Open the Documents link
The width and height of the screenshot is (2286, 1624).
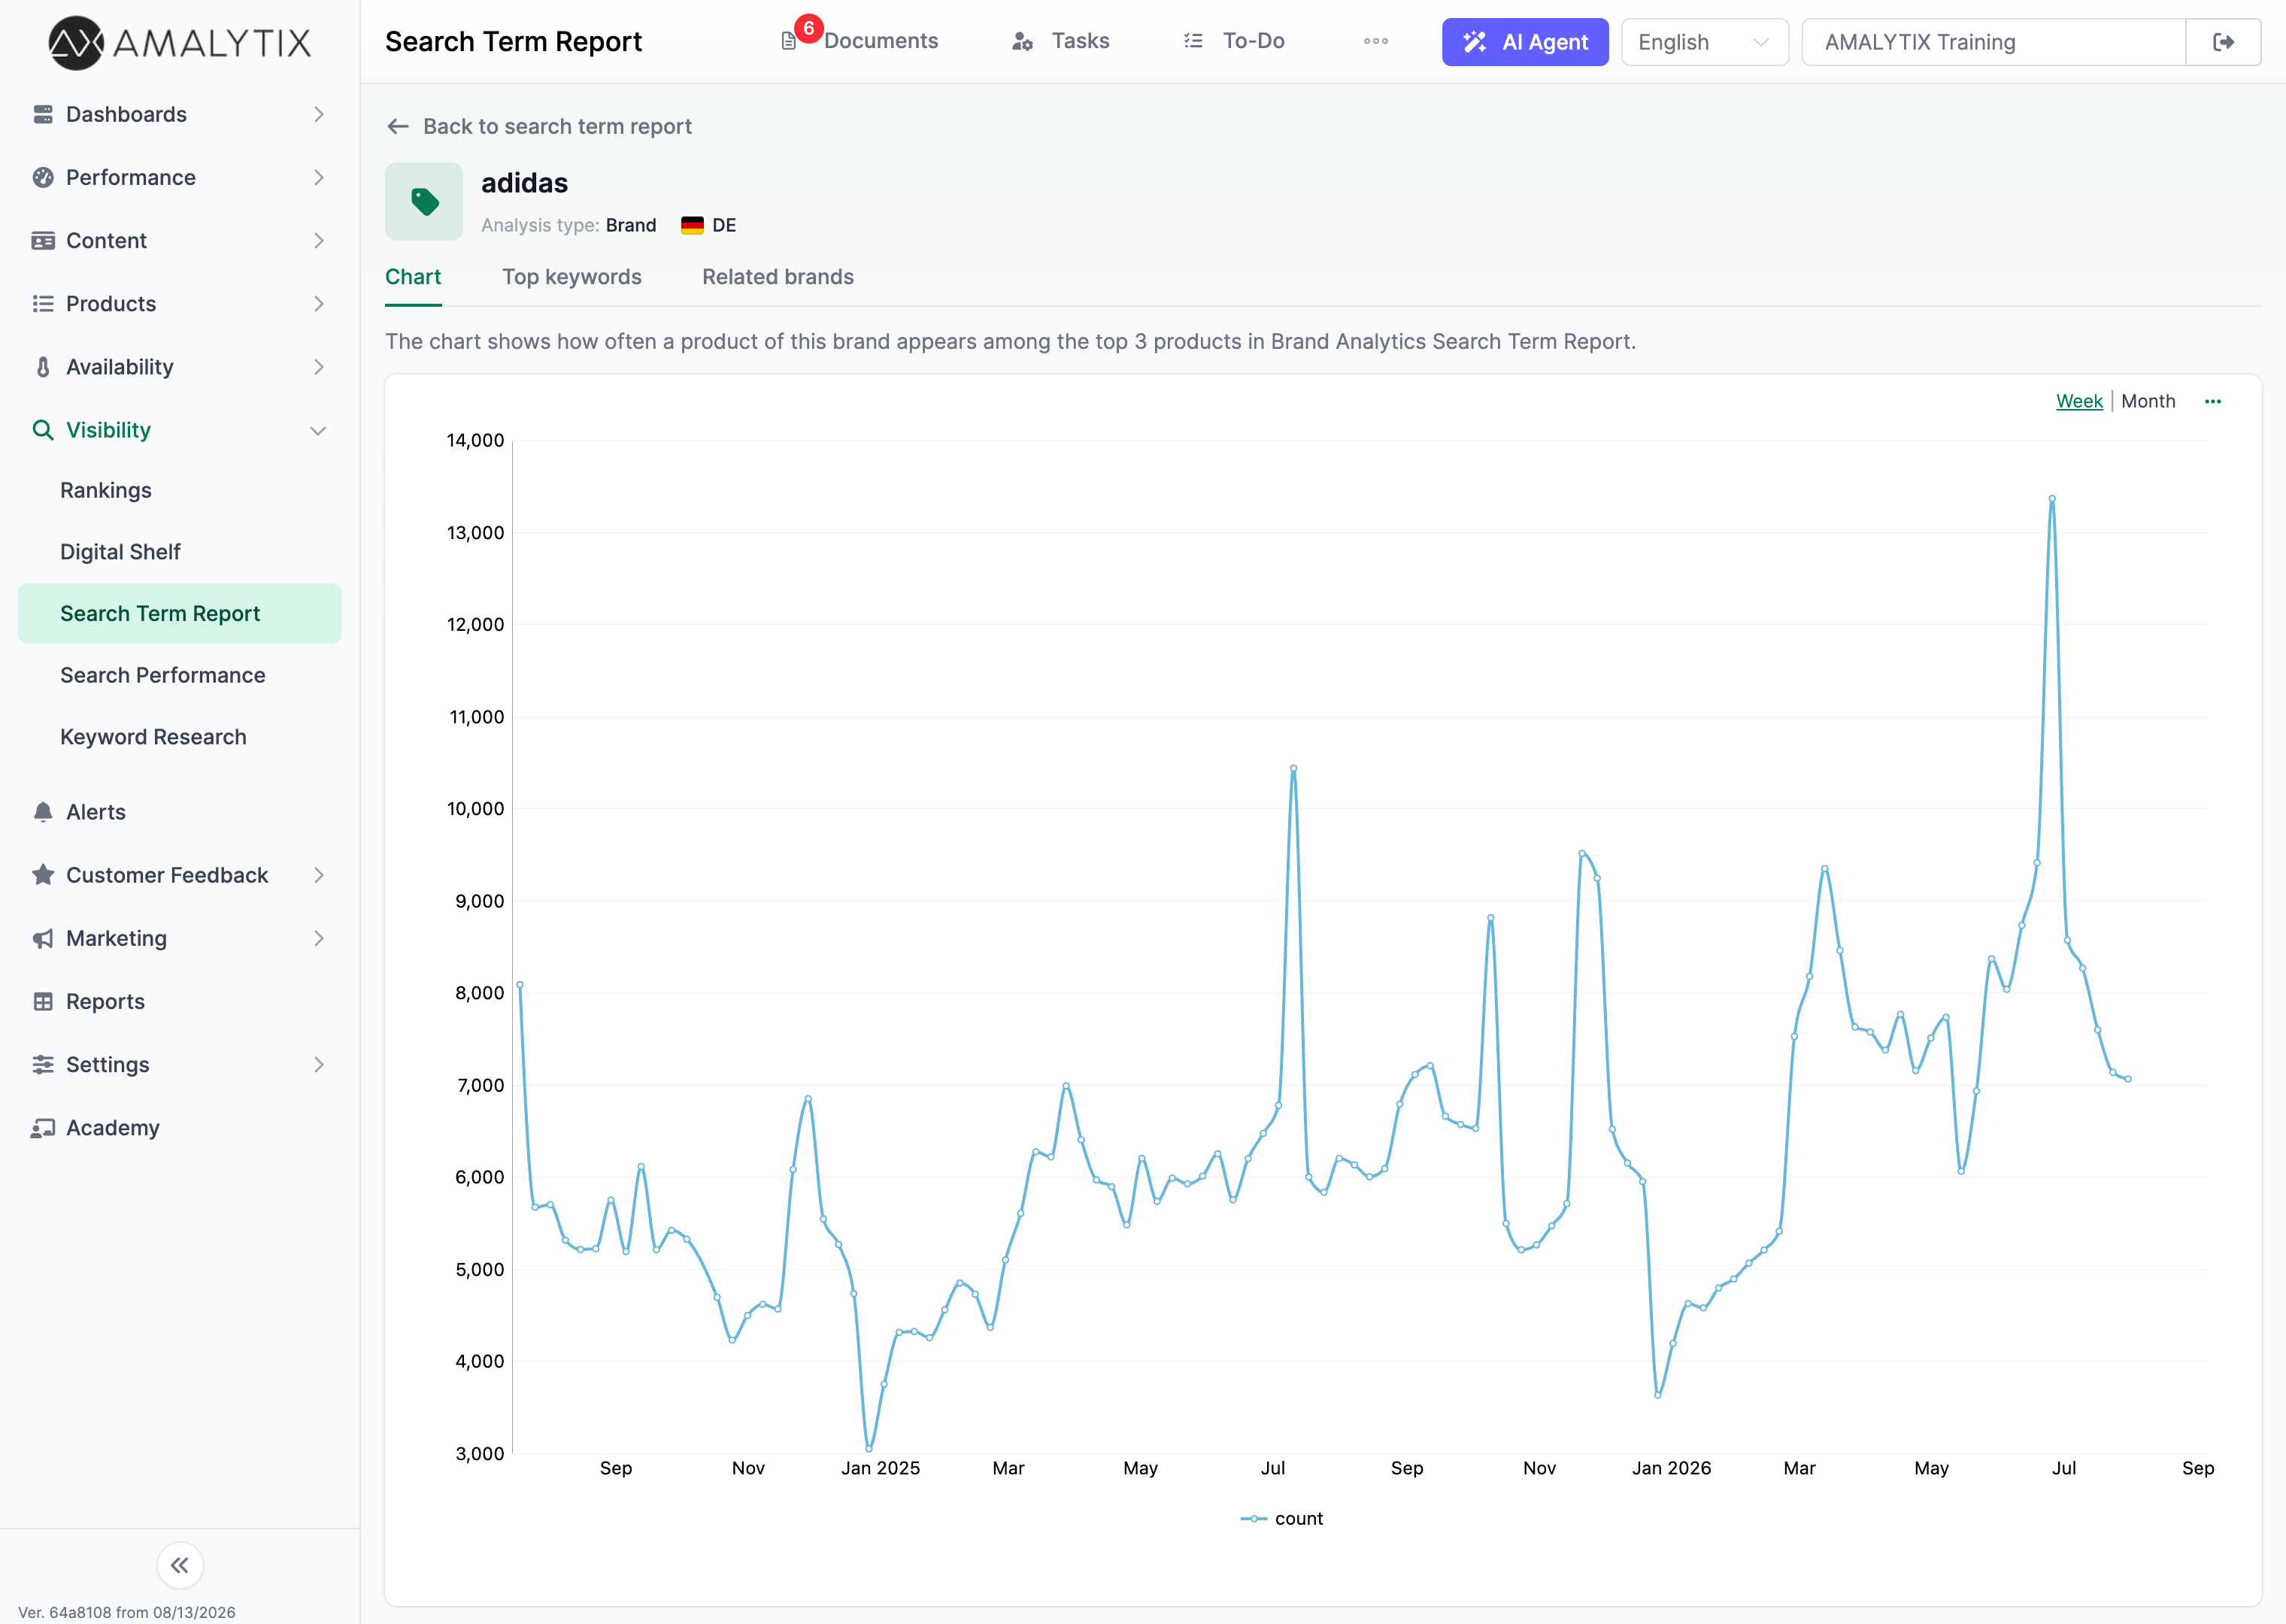pyautogui.click(x=881, y=41)
